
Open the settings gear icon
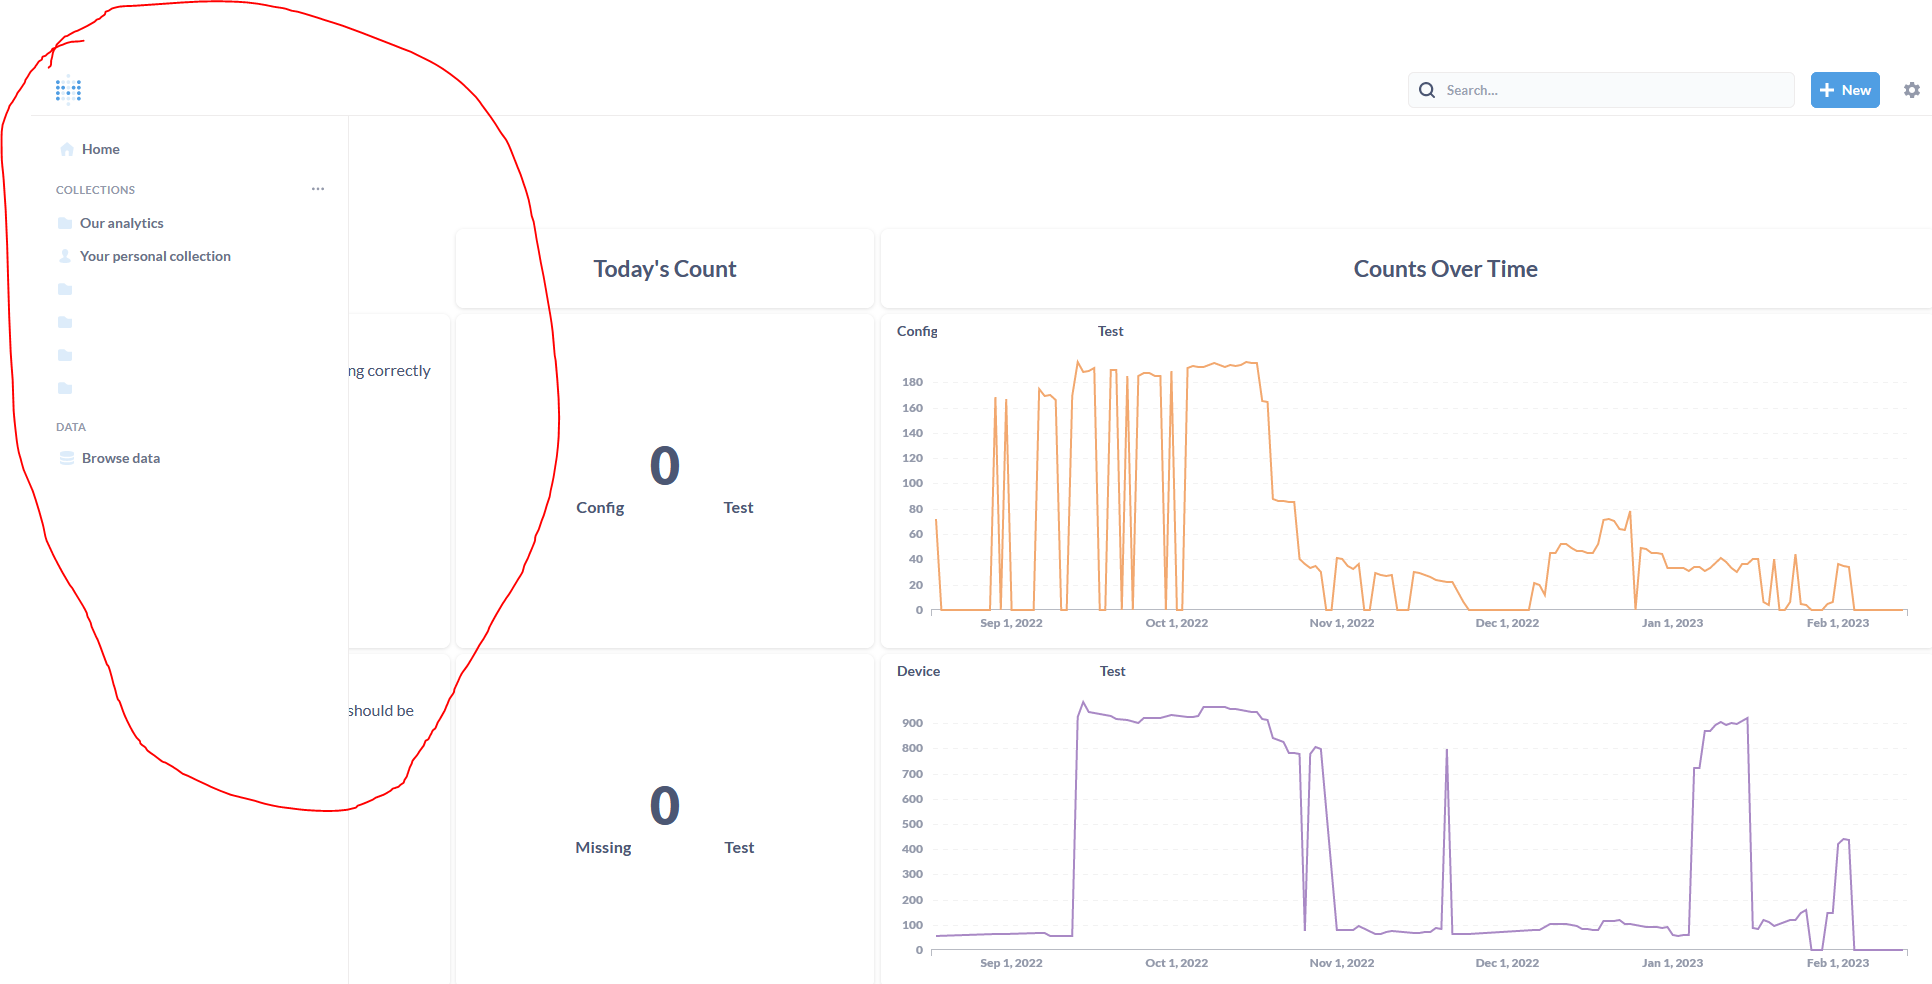pyautogui.click(x=1911, y=90)
